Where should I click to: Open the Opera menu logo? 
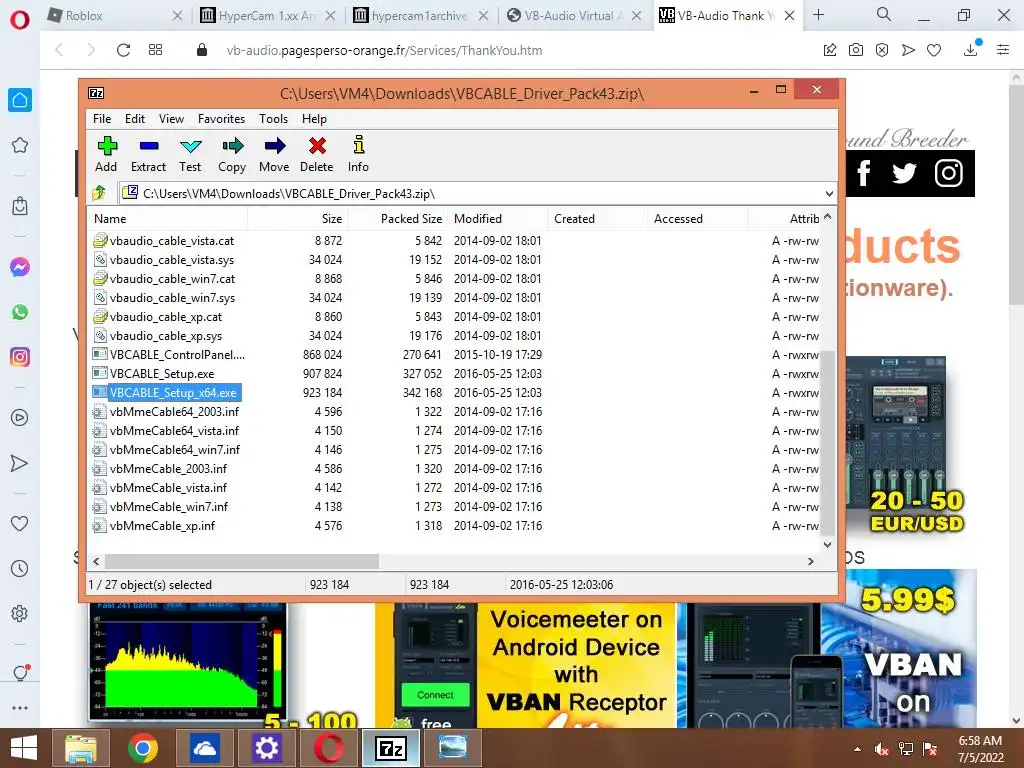click(20, 19)
